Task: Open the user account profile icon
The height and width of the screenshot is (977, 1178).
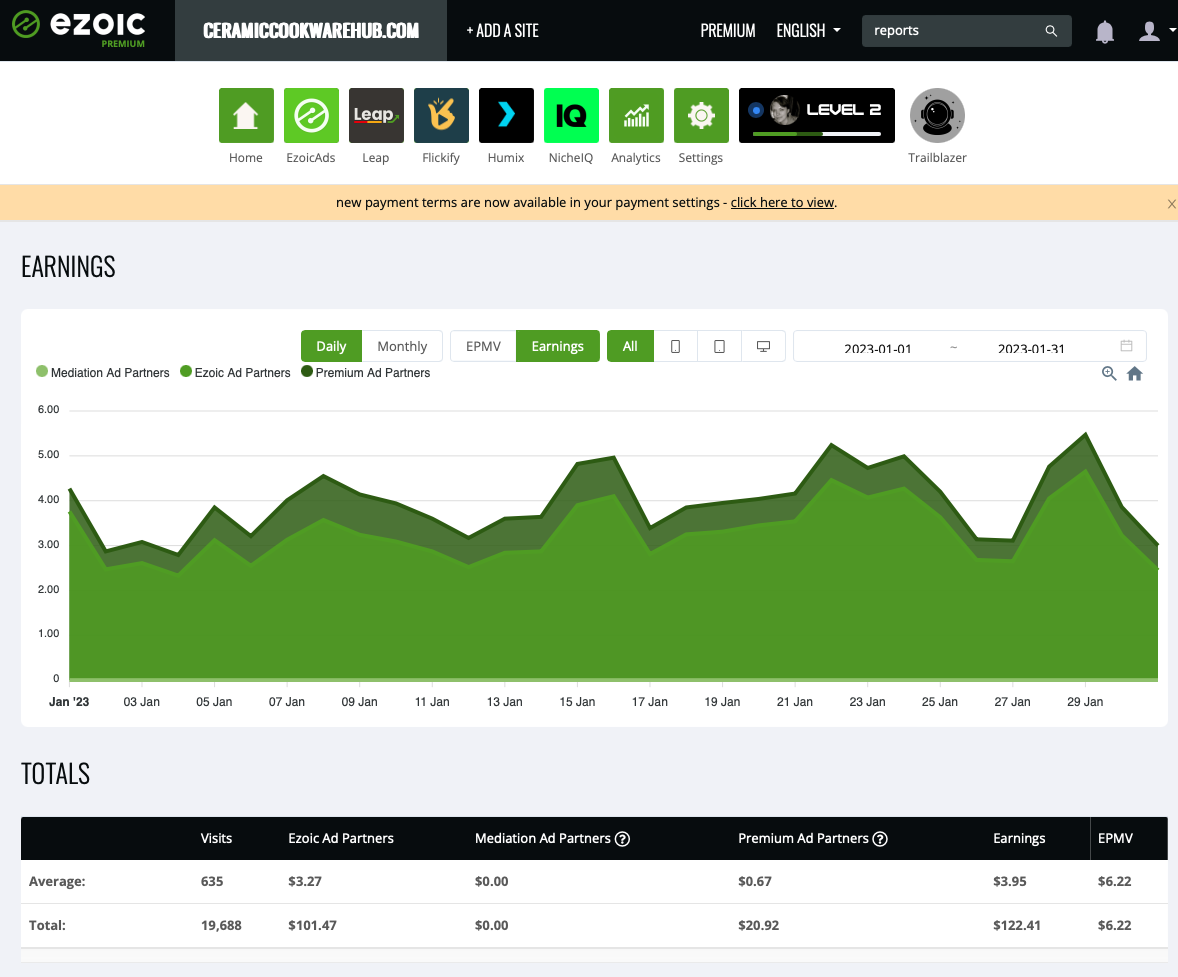Action: coord(1149,31)
